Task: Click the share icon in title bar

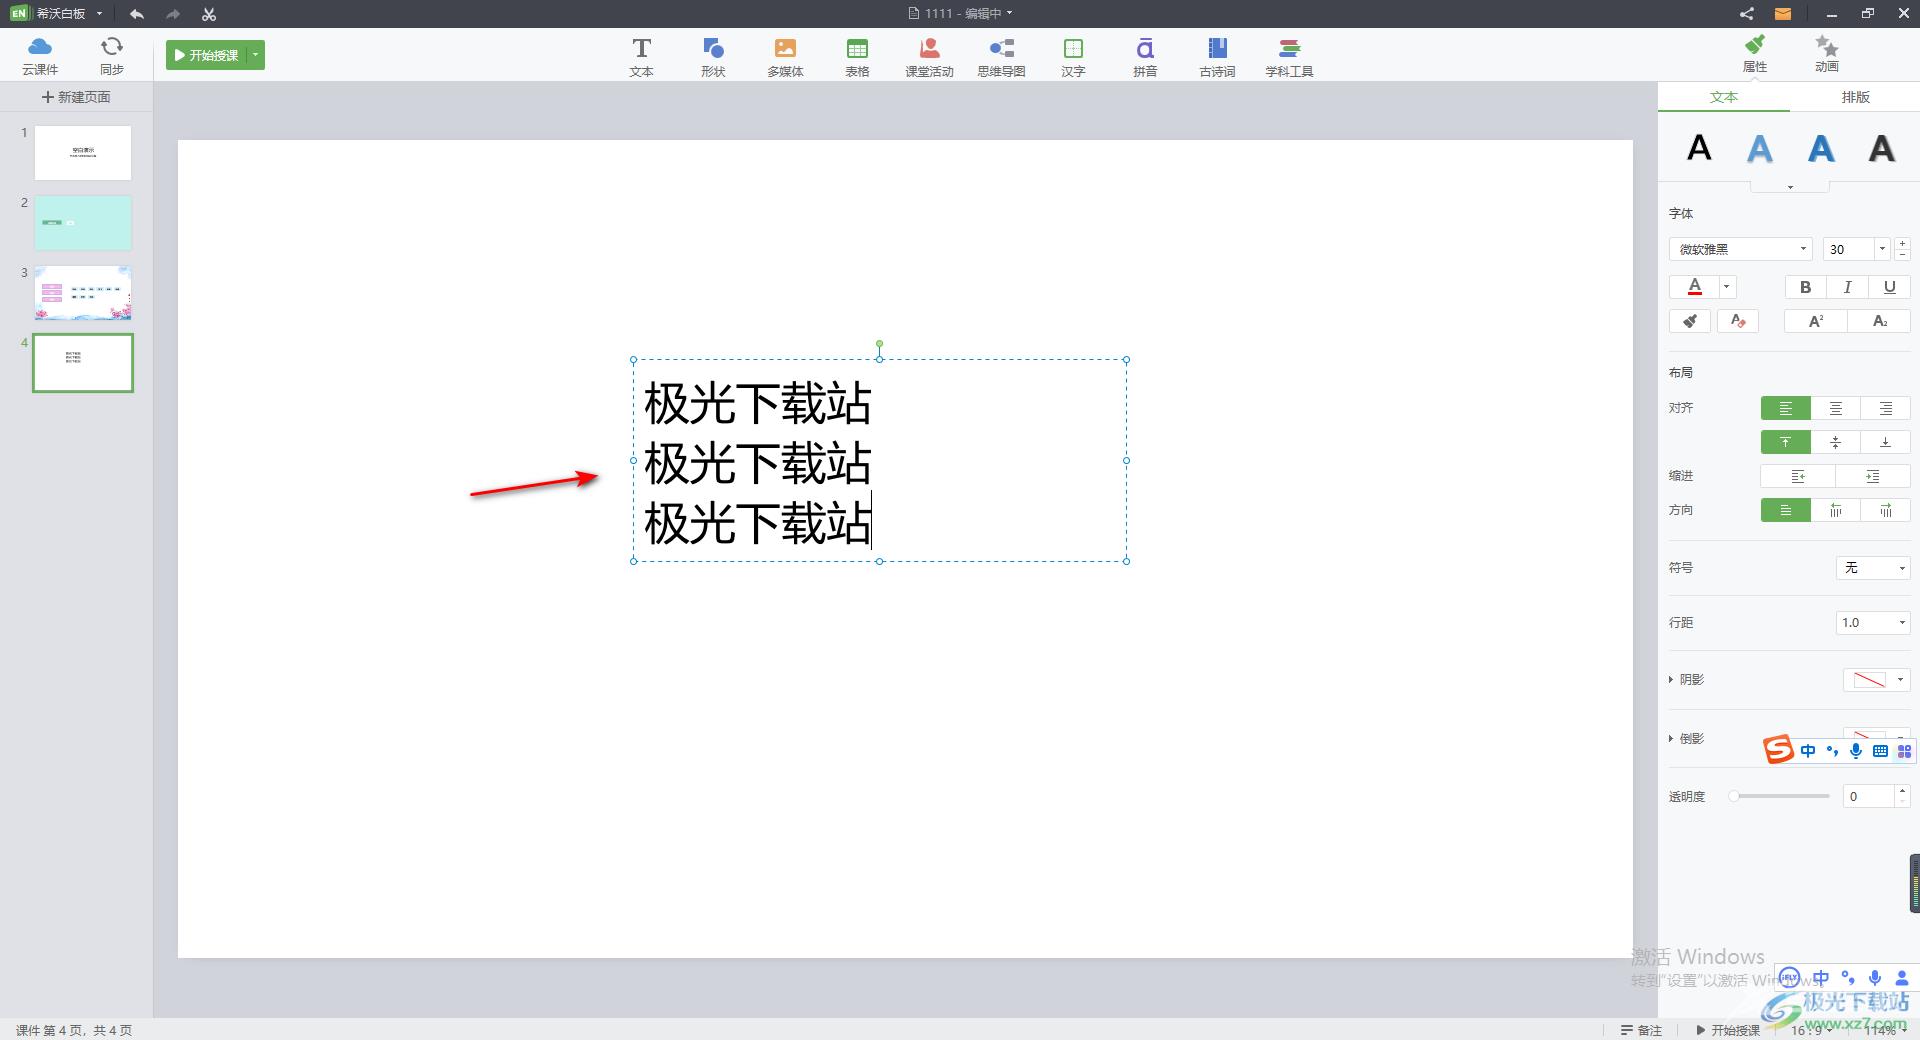Action: click(x=1747, y=14)
